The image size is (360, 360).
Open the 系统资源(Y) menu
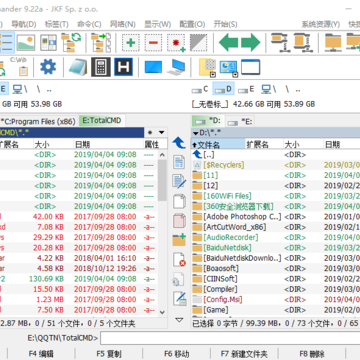[321, 24]
